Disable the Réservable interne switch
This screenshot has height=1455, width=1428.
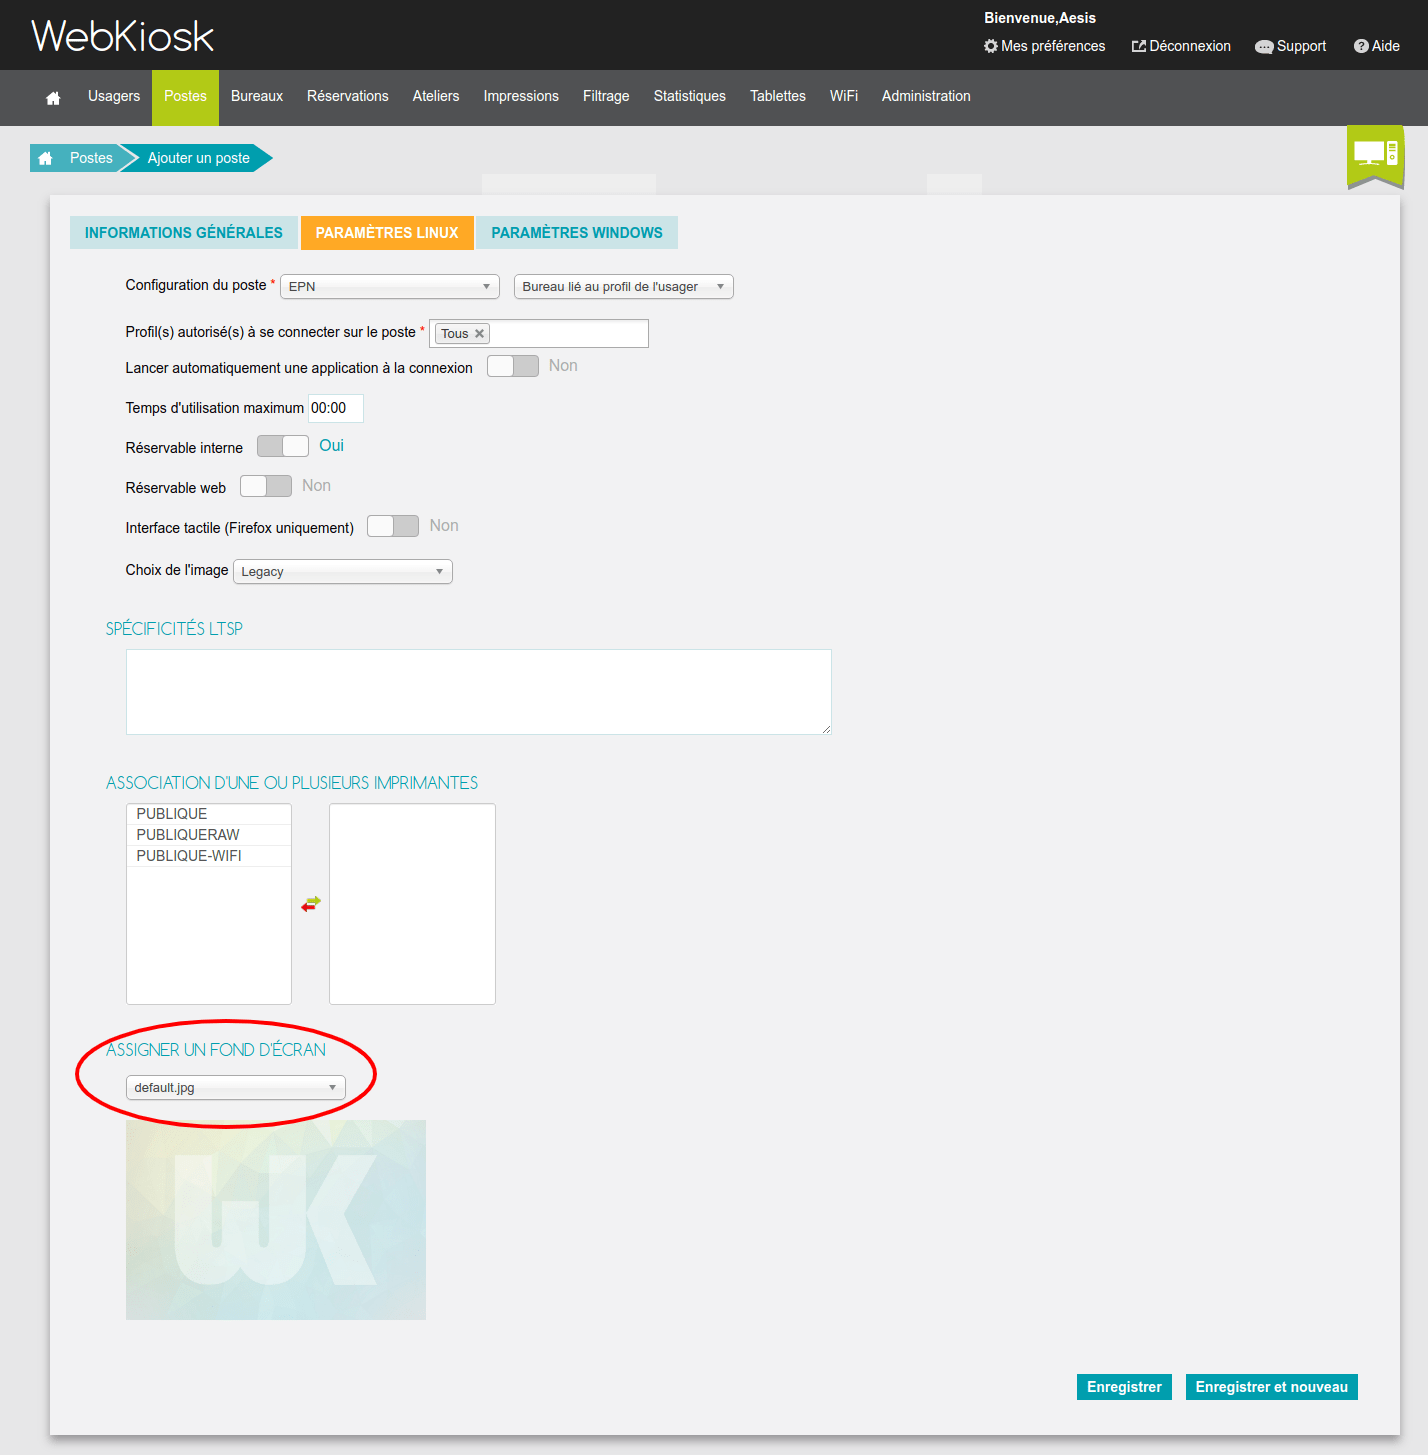pyautogui.click(x=282, y=446)
